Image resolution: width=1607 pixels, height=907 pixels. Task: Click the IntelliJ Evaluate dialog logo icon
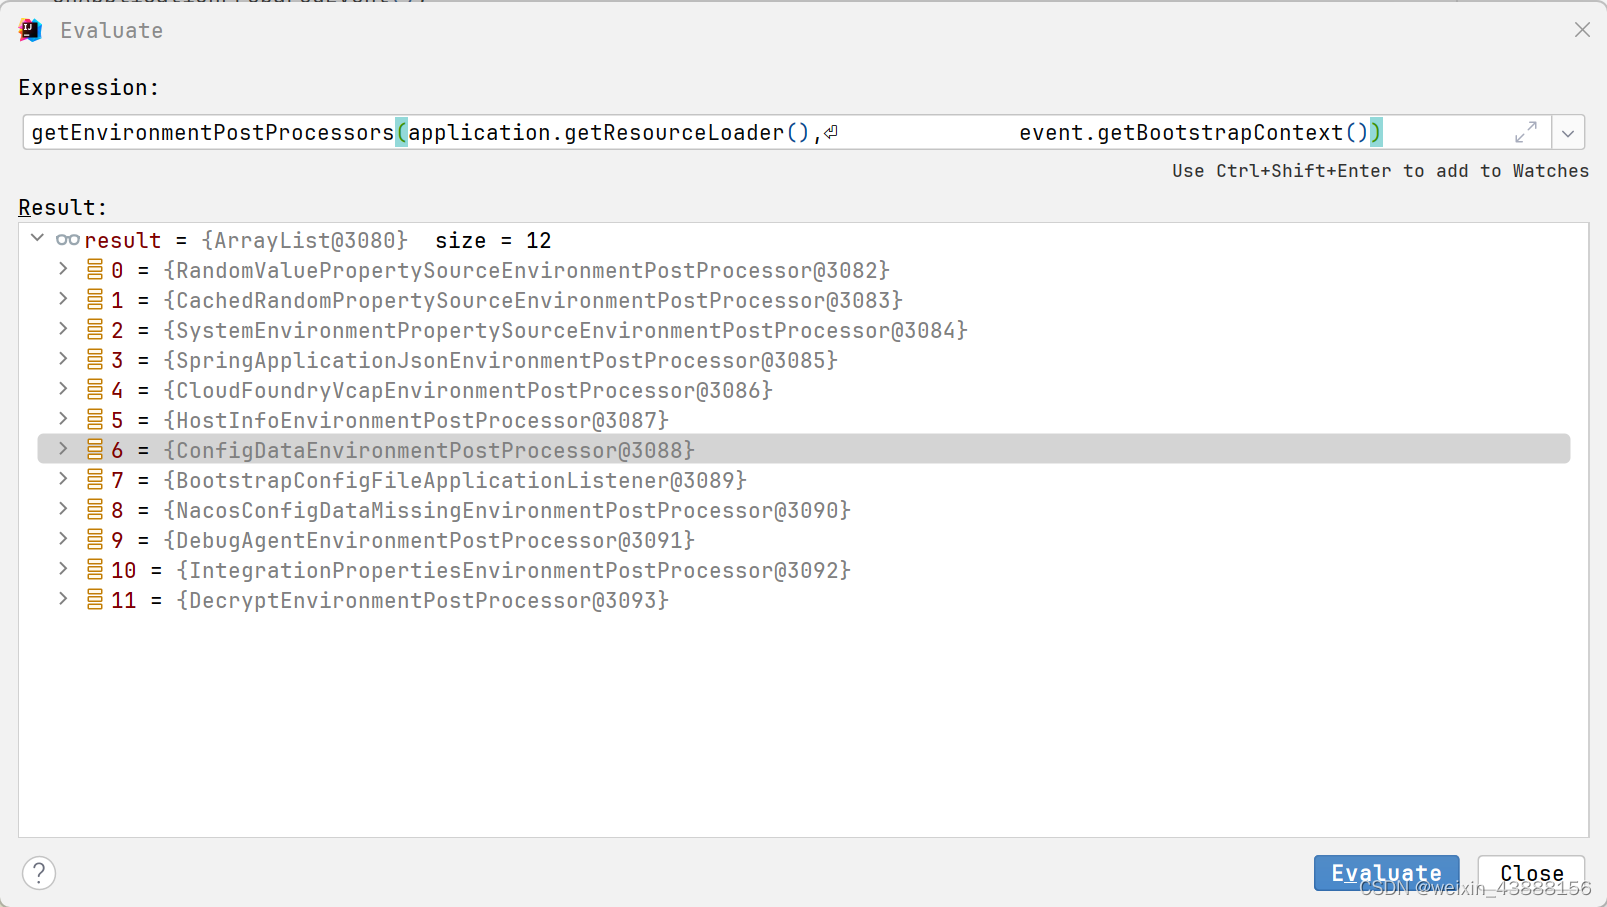29,30
